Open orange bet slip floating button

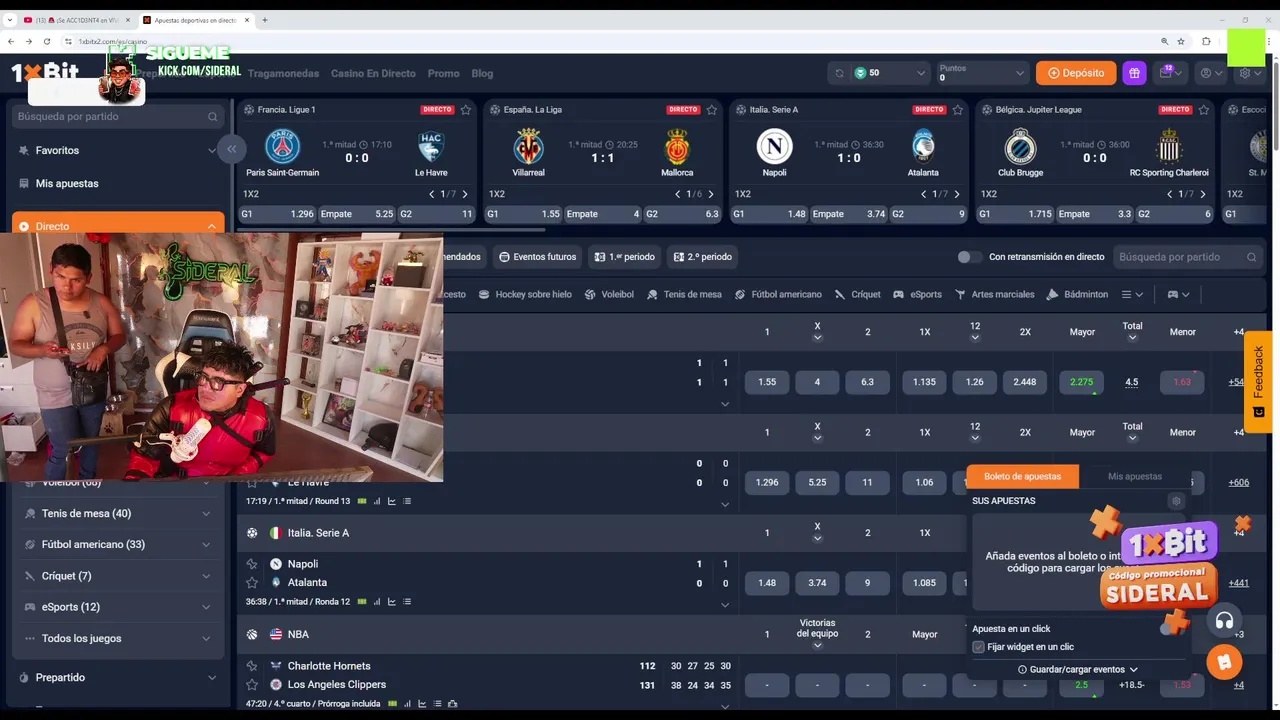pos(1224,662)
